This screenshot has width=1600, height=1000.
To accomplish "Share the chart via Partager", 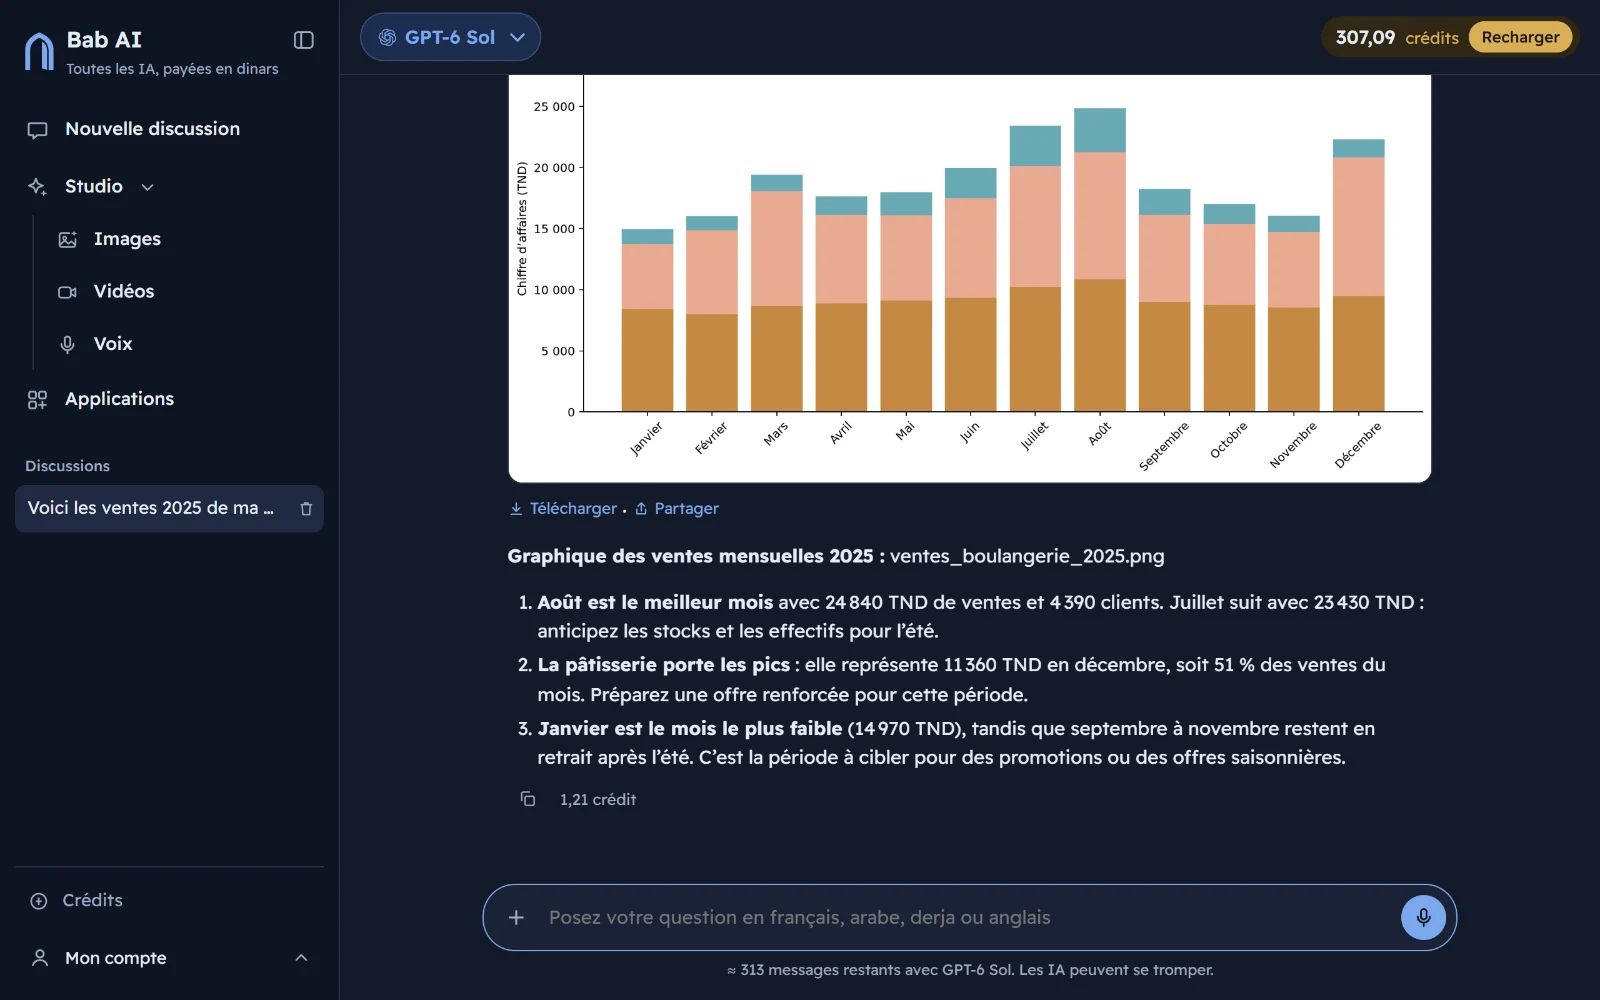I will point(677,508).
